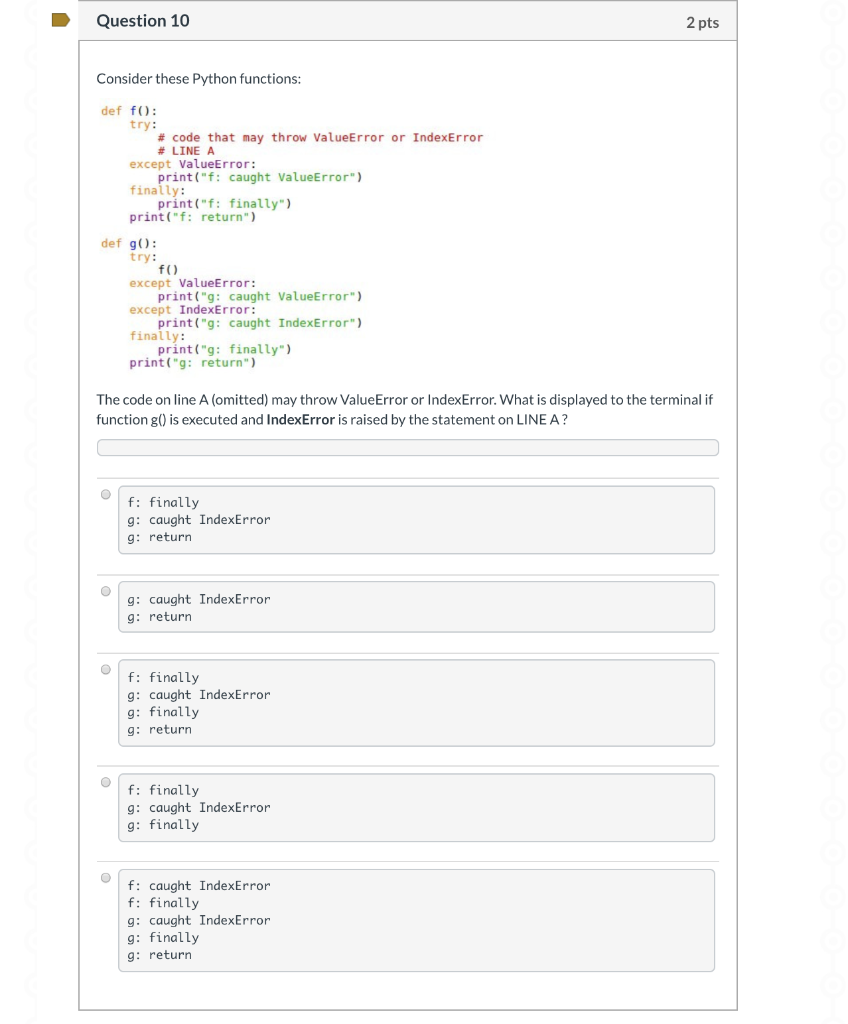Click the answer option ending in g: finally
848x1024 pixels.
click(x=417, y=807)
